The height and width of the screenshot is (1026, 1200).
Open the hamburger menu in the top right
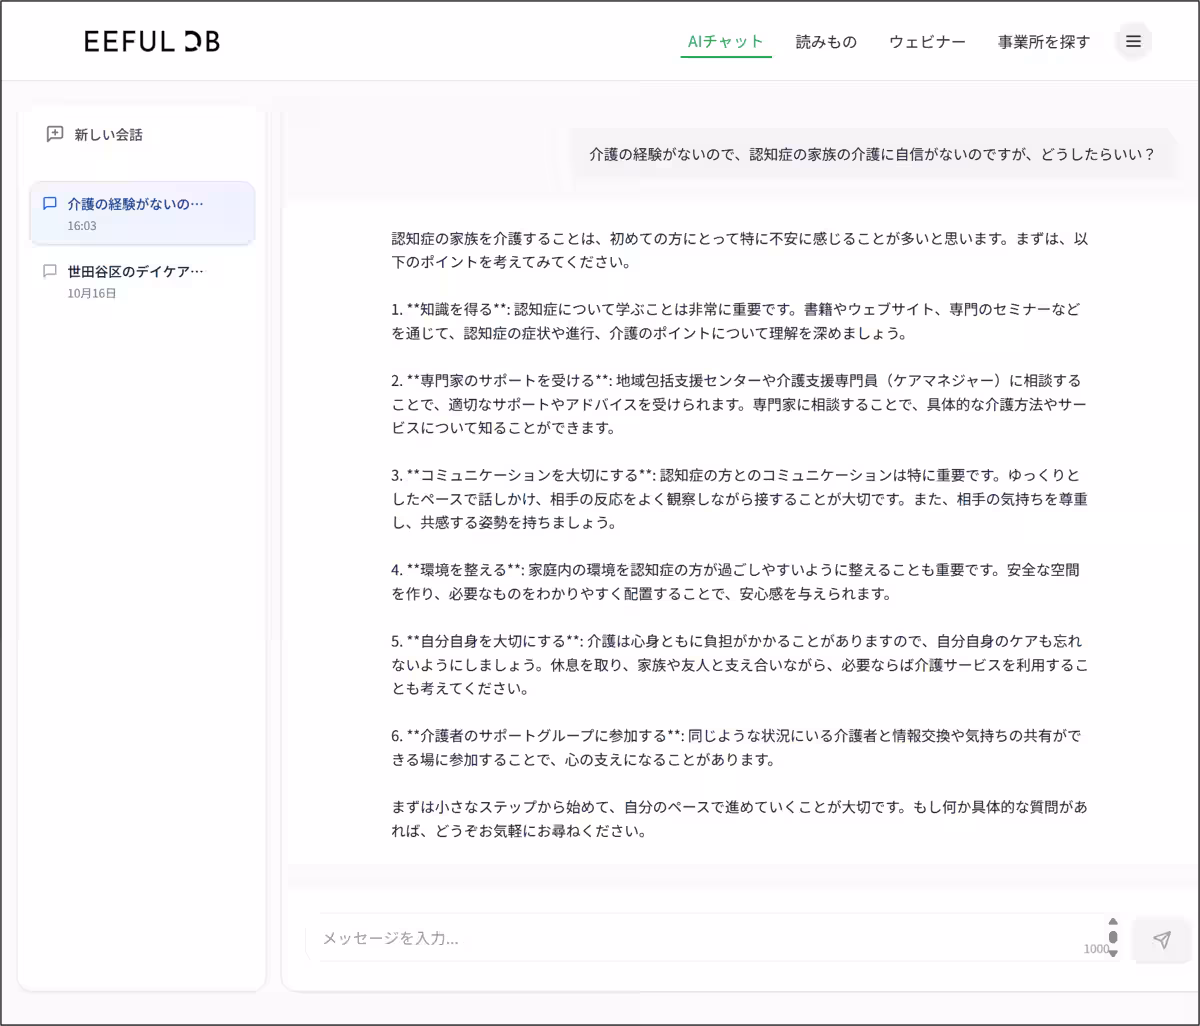(x=1133, y=41)
